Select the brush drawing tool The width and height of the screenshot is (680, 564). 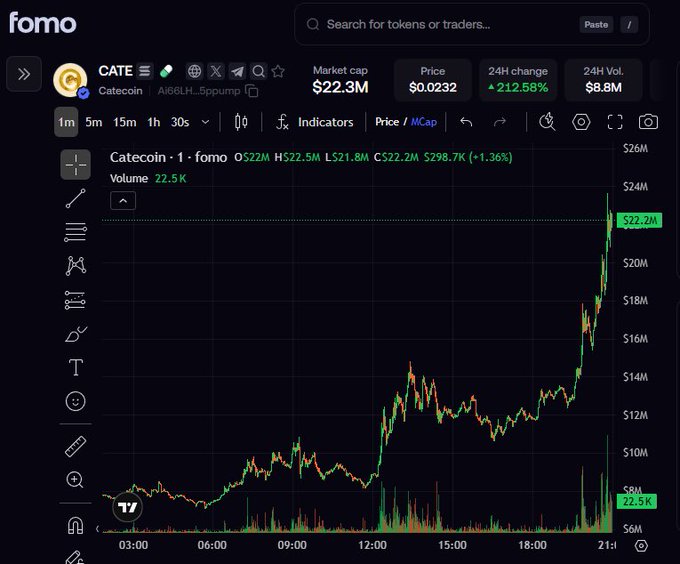(76, 334)
